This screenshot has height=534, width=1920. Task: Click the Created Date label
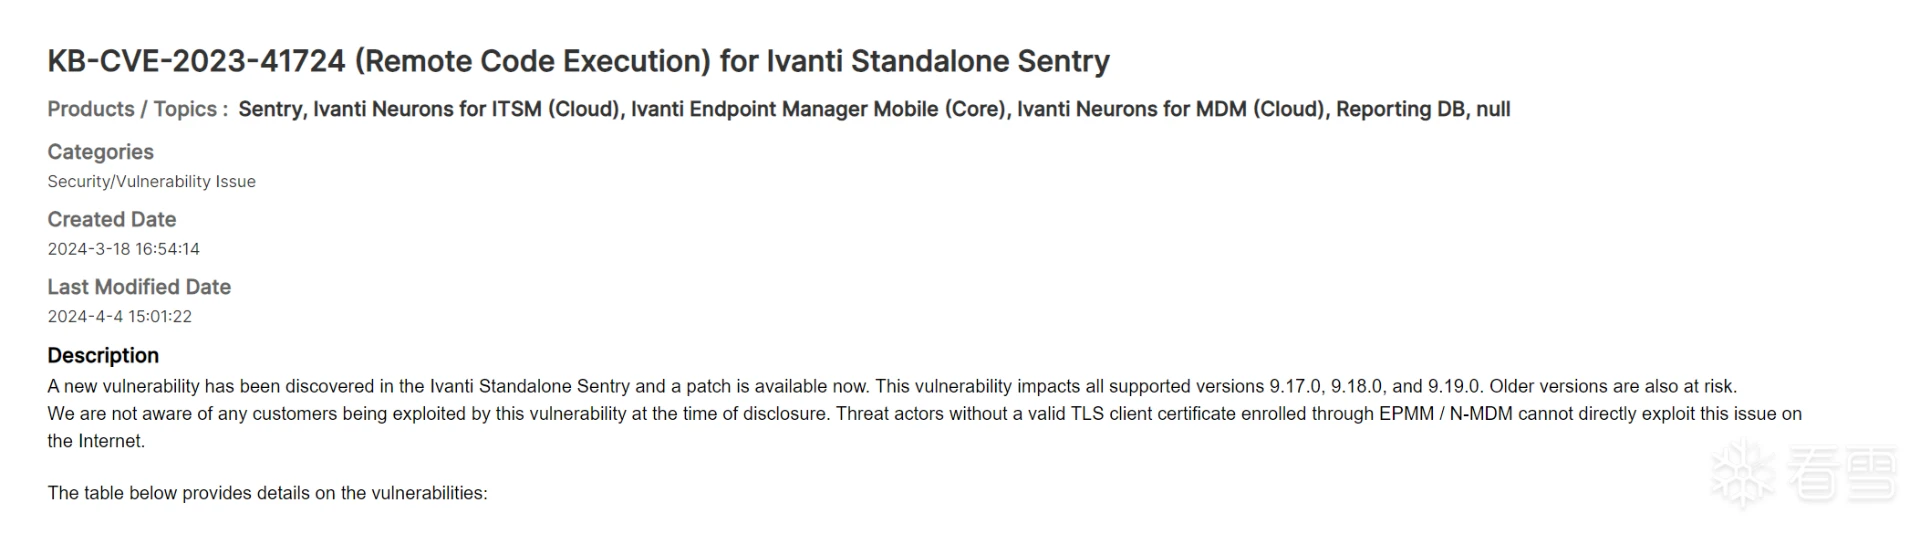(x=111, y=219)
